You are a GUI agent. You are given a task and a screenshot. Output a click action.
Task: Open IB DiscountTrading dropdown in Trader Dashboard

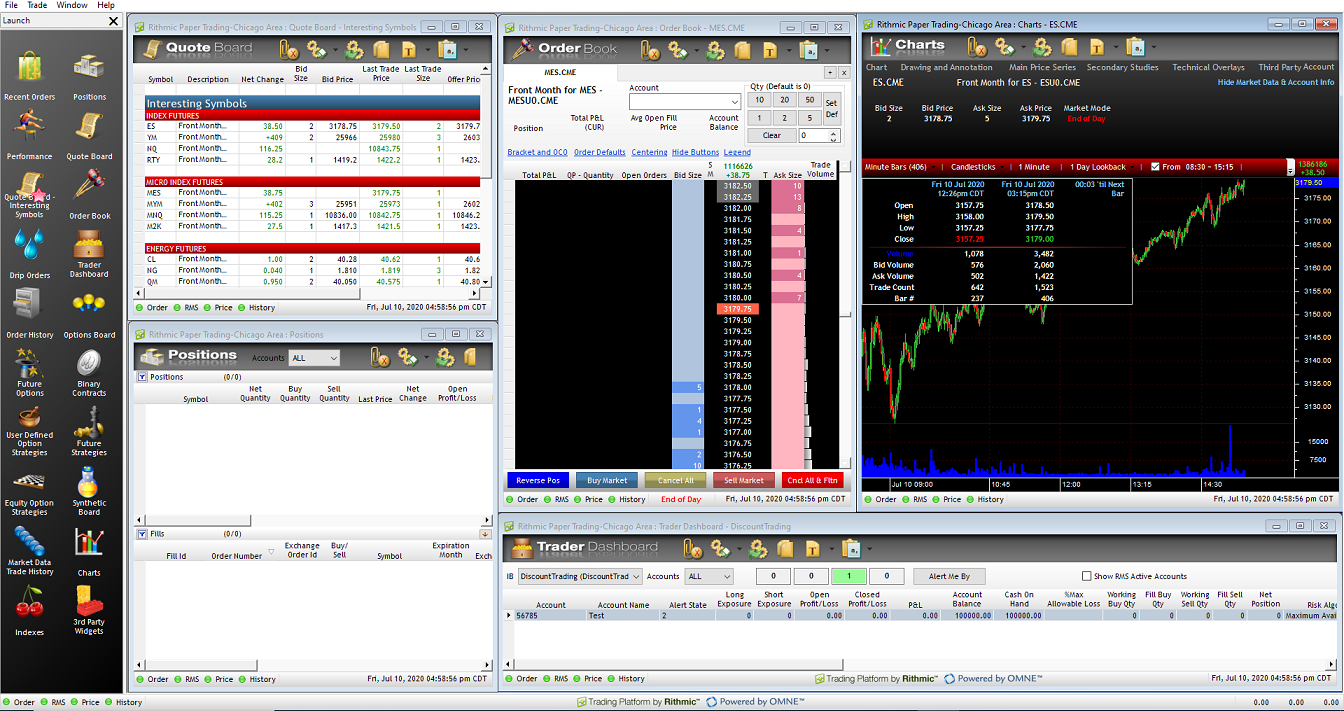tap(580, 576)
